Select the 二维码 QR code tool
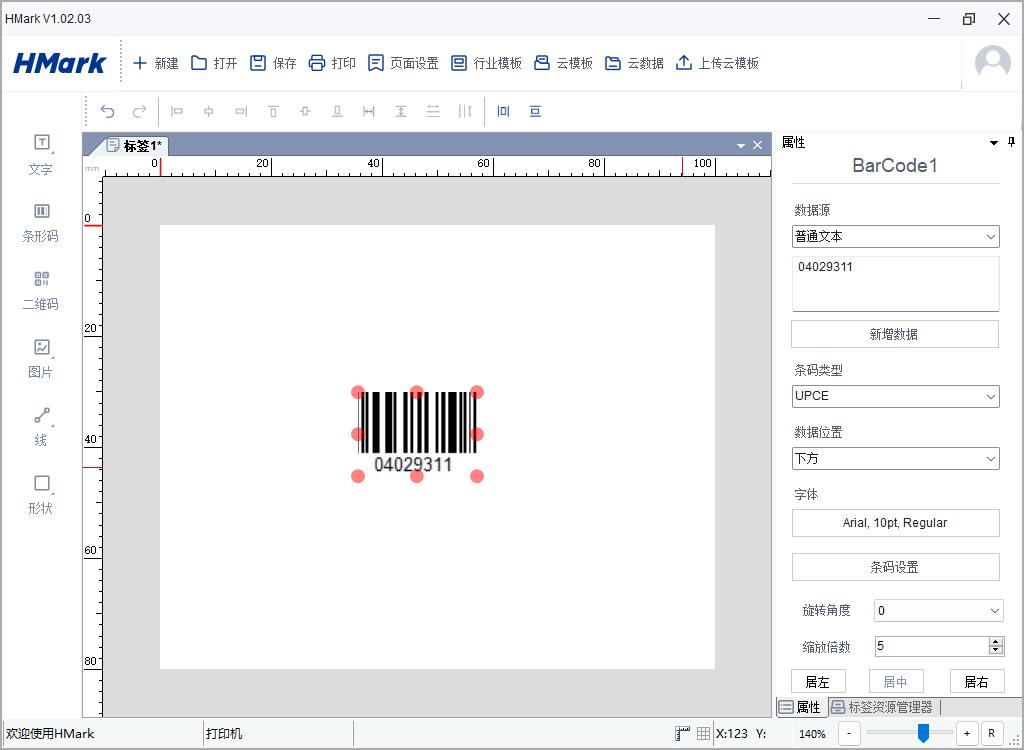This screenshot has height=750, width=1024. [40, 291]
